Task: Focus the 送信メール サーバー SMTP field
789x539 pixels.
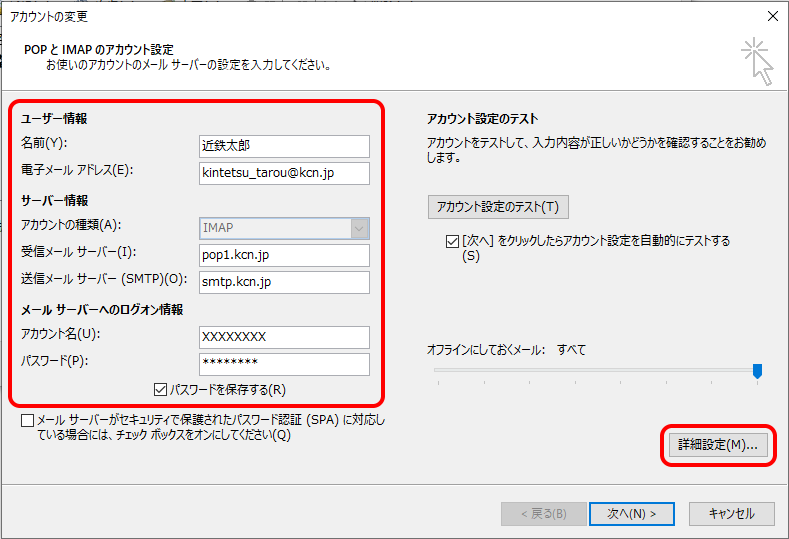Action: [284, 282]
